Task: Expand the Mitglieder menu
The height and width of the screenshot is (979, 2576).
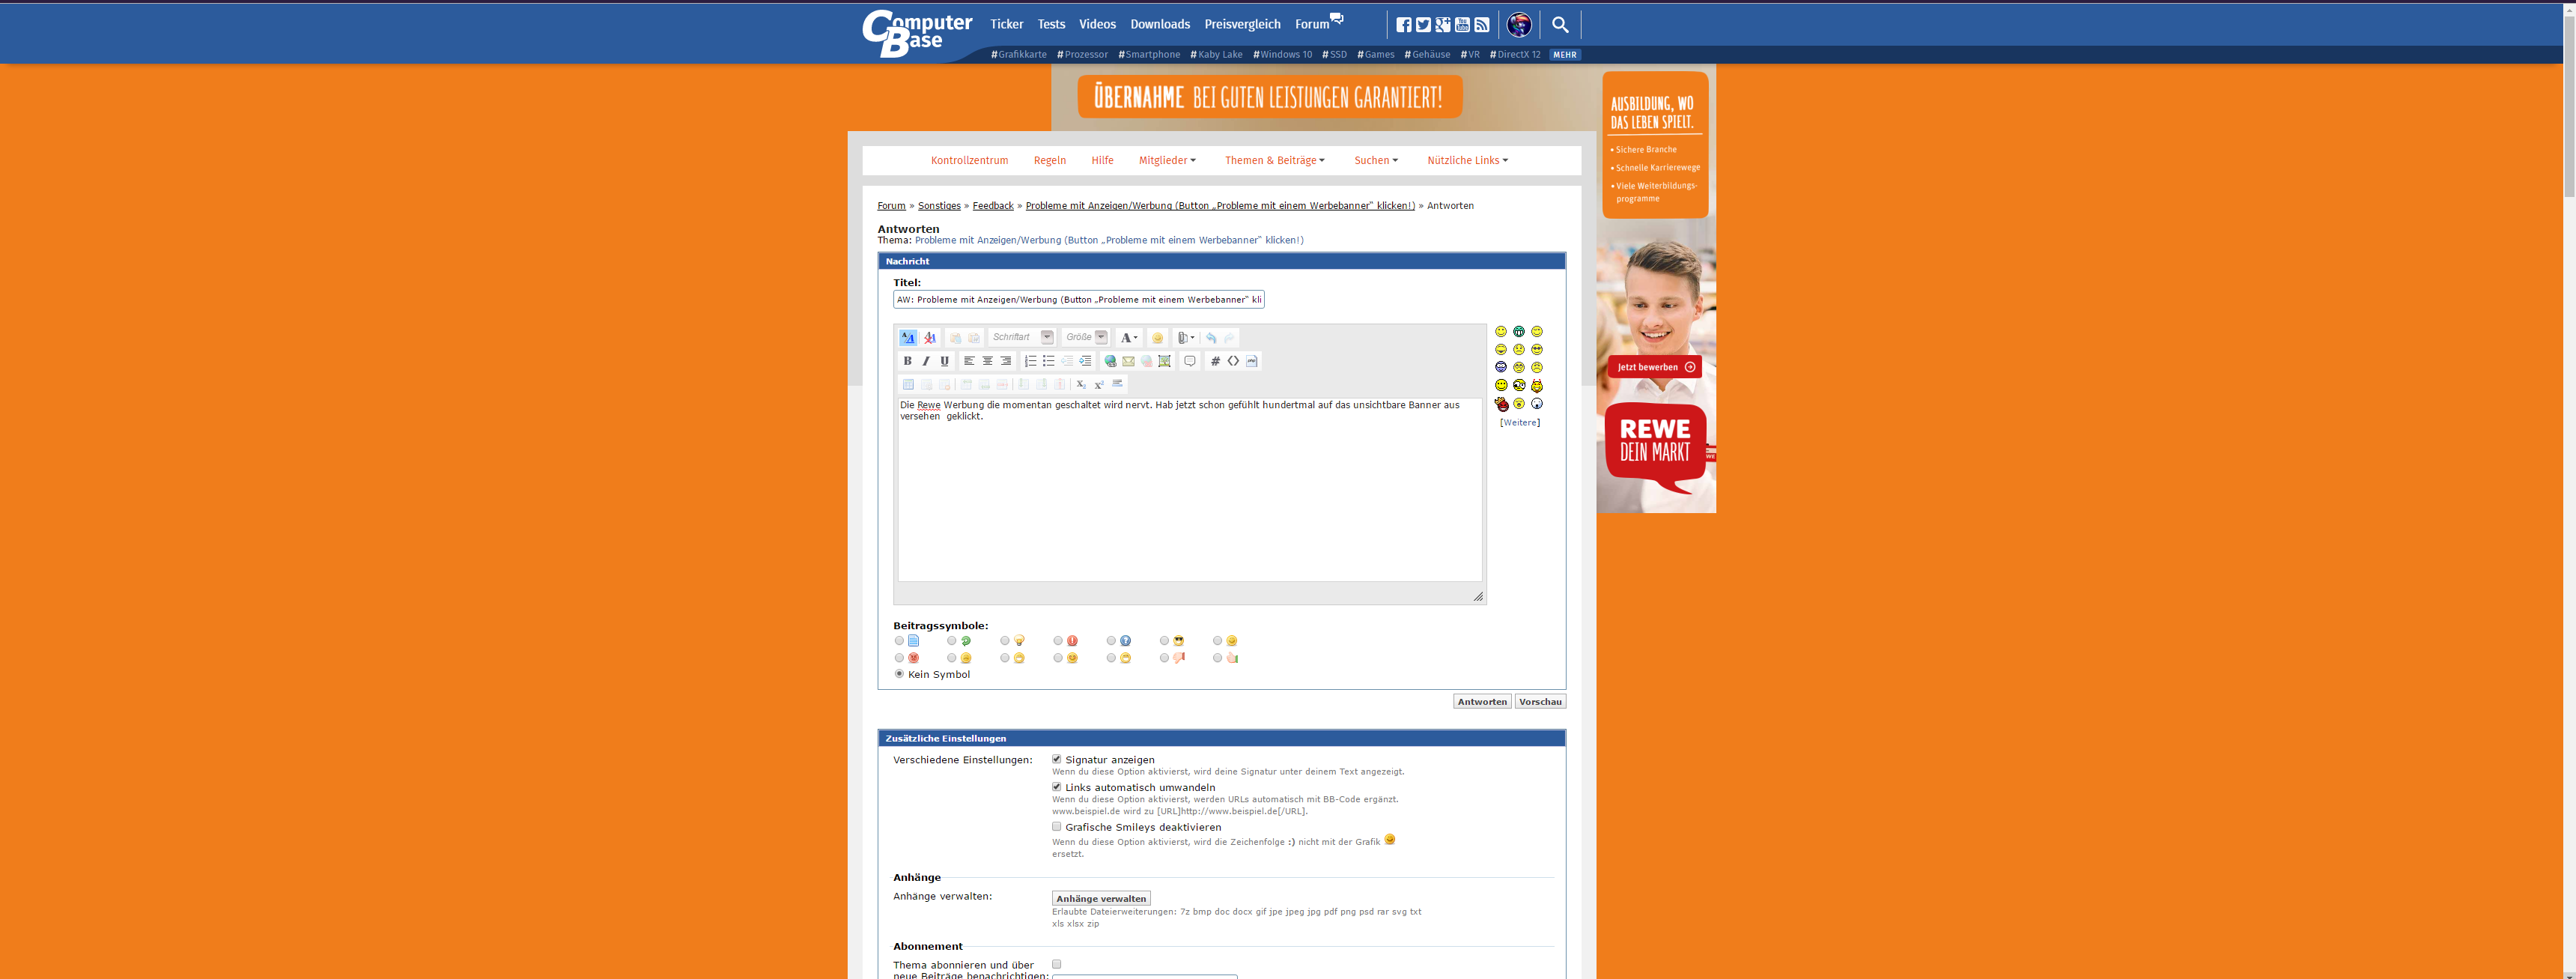Action: tap(1166, 160)
